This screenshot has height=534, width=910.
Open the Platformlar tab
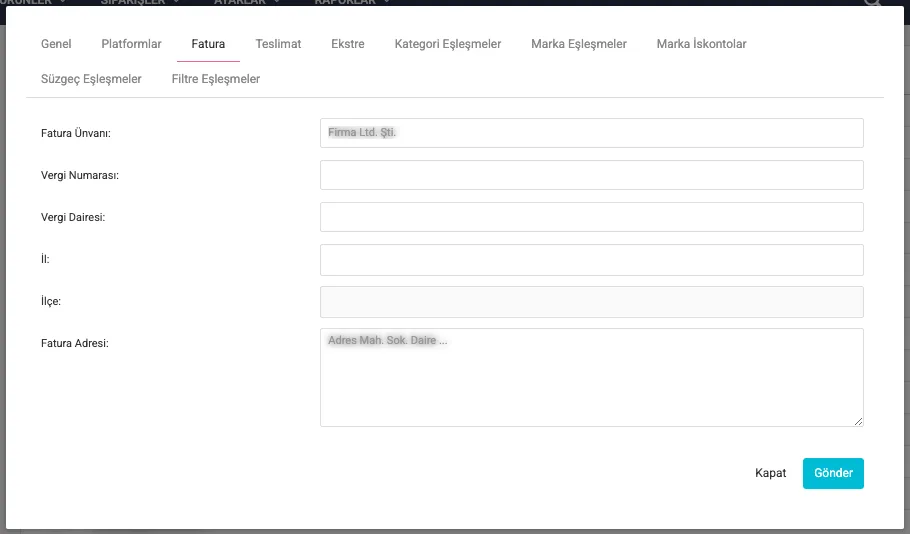(x=131, y=44)
